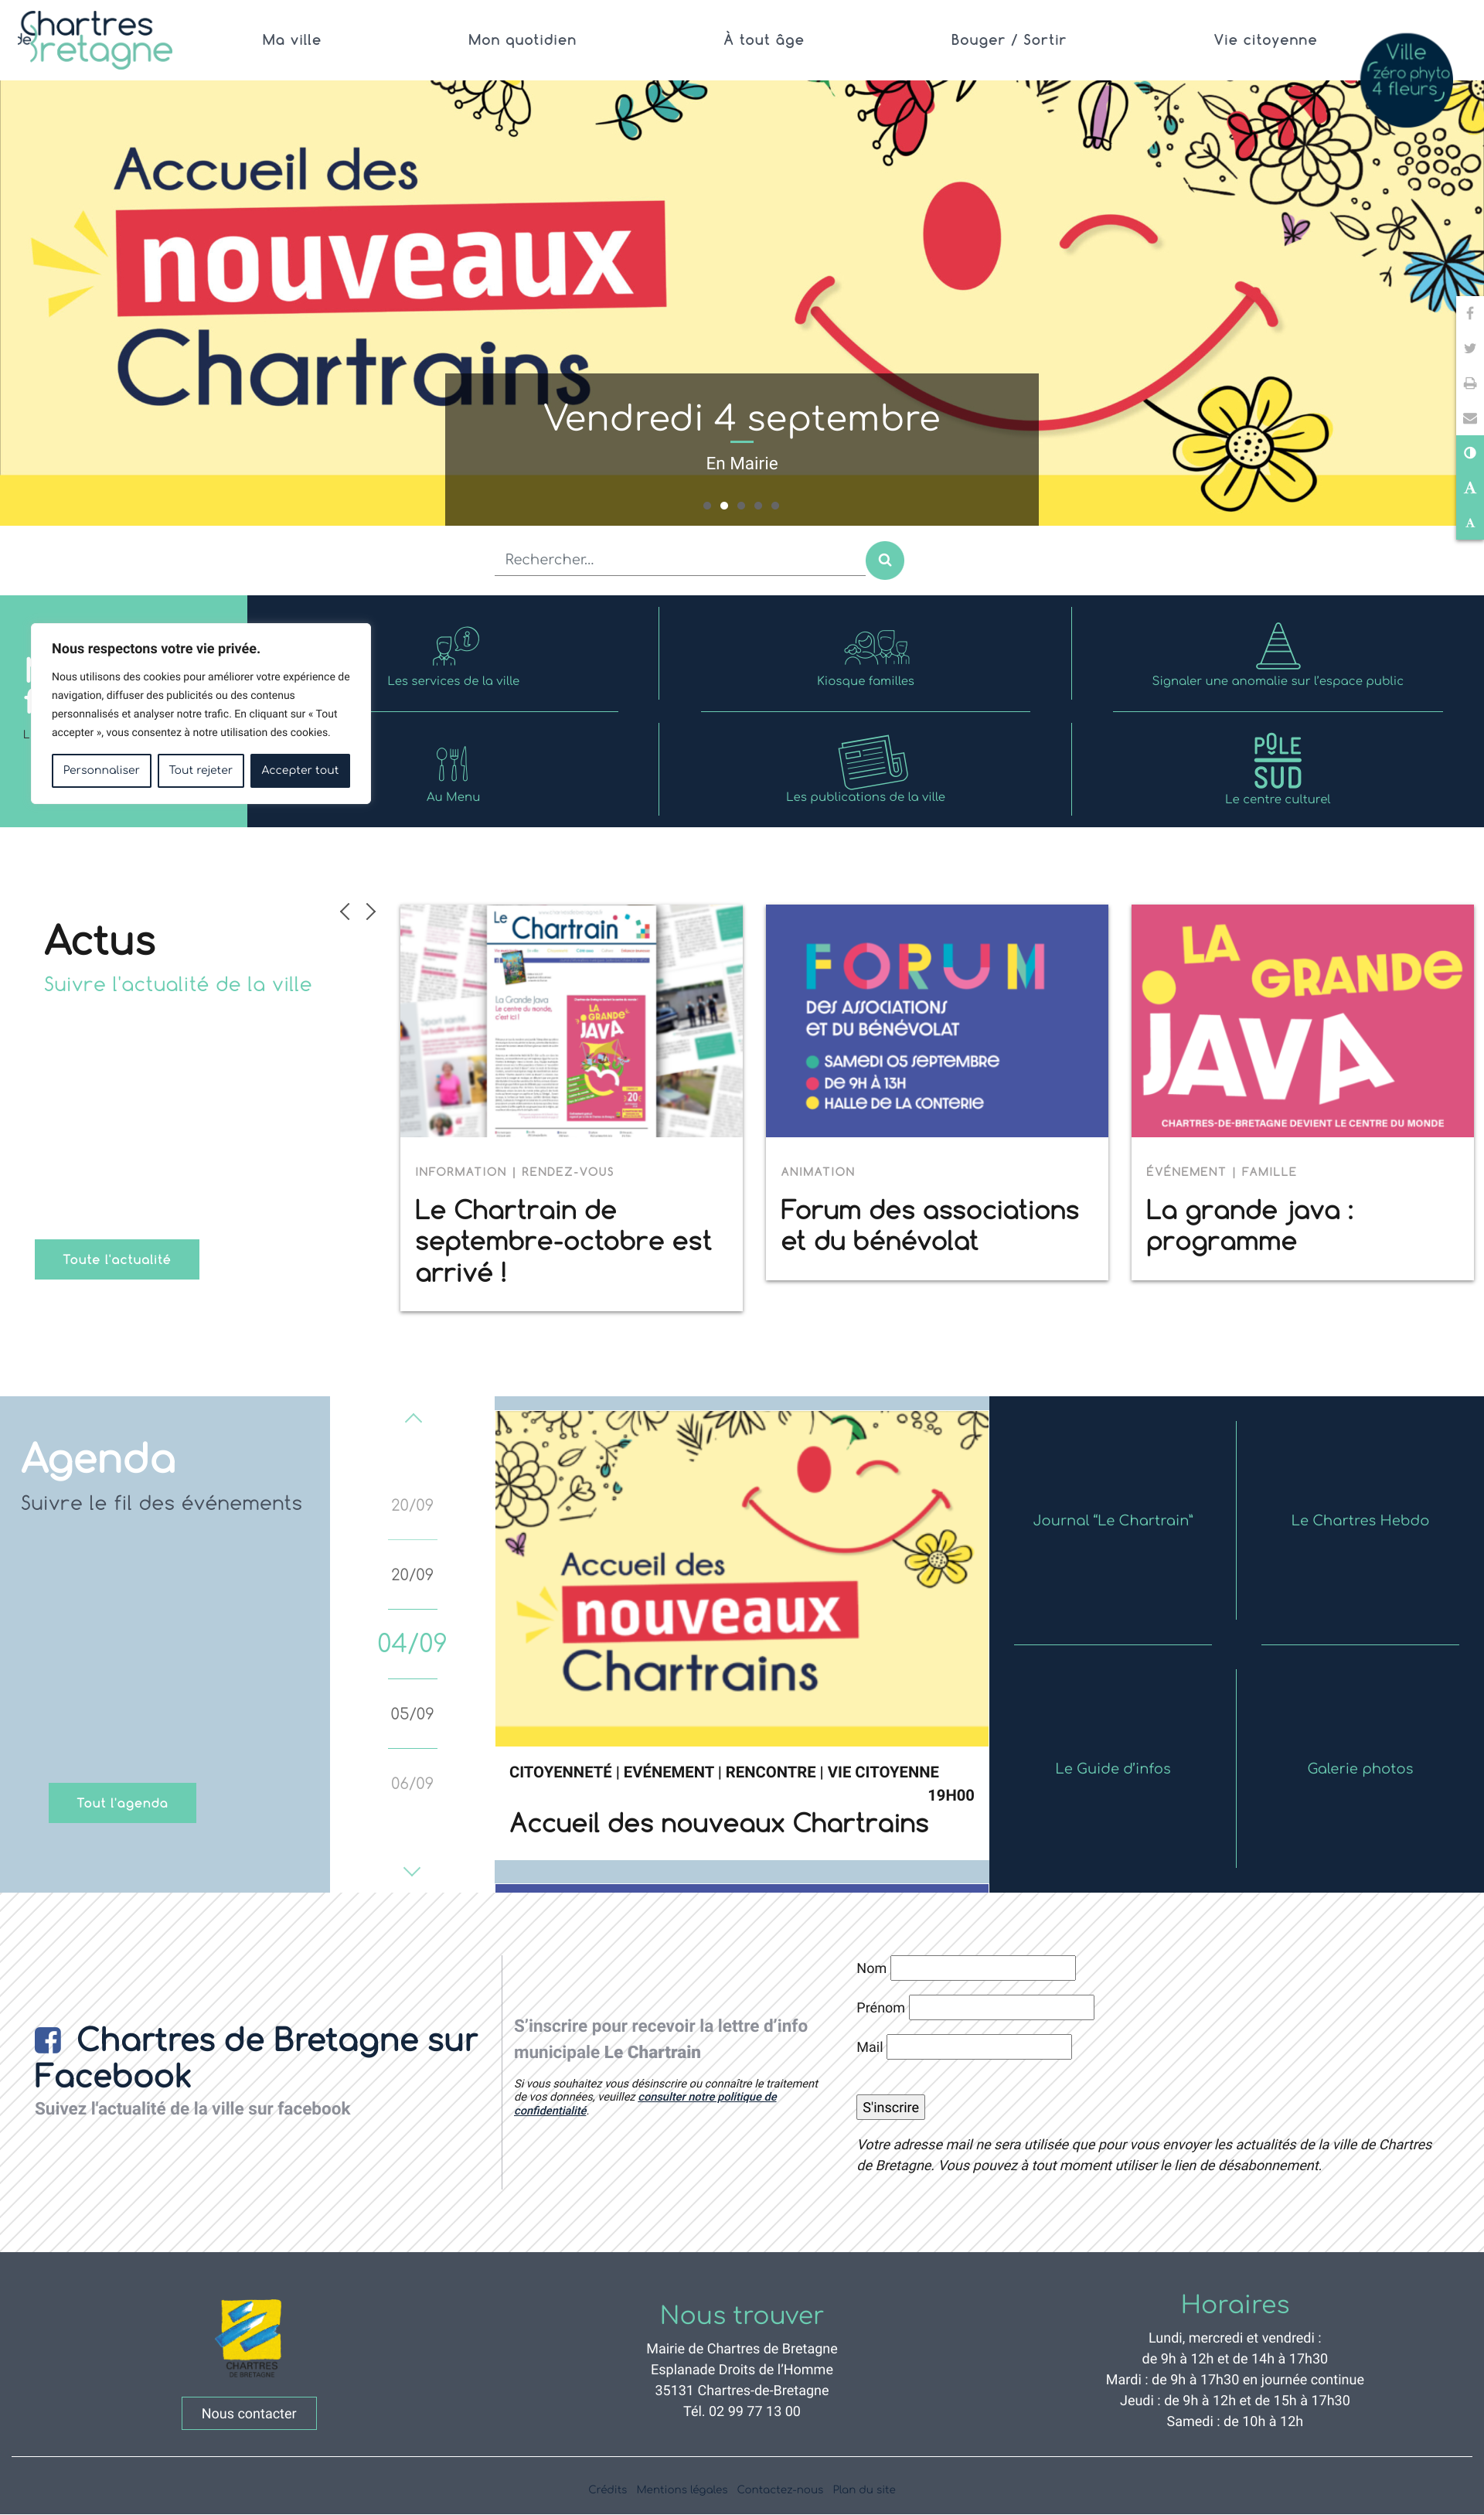Move agenda dates down with bottom chevron
Image resolution: width=1484 pixels, height=2515 pixels.
click(x=412, y=1871)
